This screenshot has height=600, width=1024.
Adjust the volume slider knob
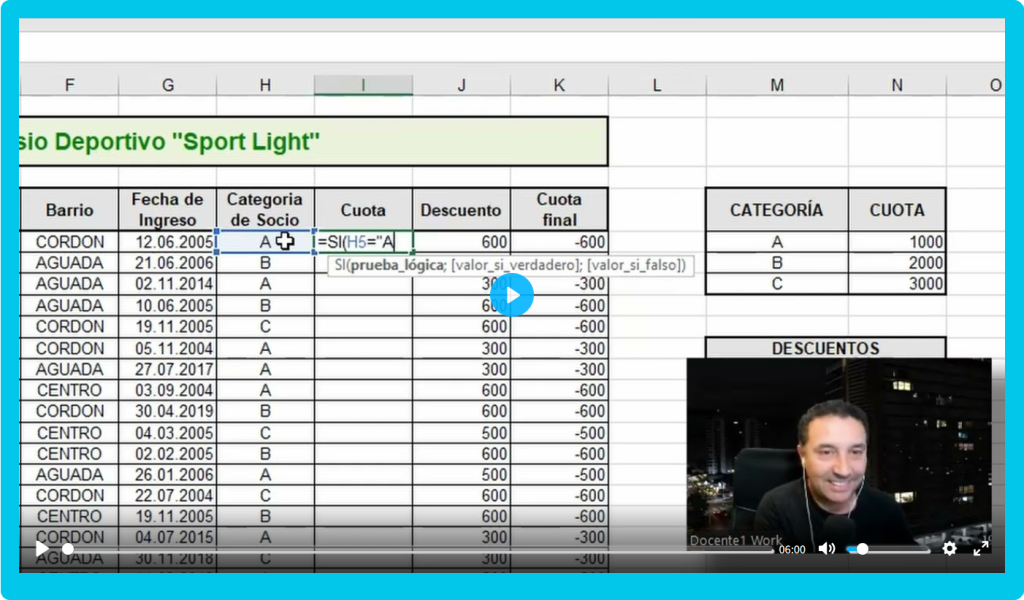(862, 549)
